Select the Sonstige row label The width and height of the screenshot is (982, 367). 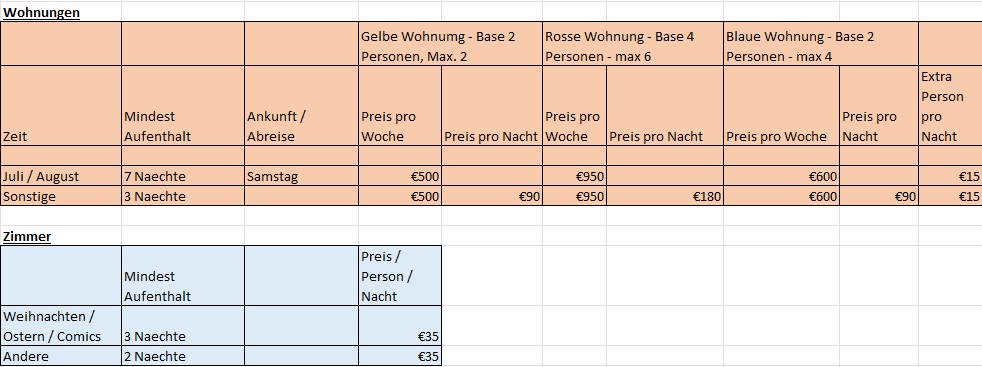coord(61,196)
